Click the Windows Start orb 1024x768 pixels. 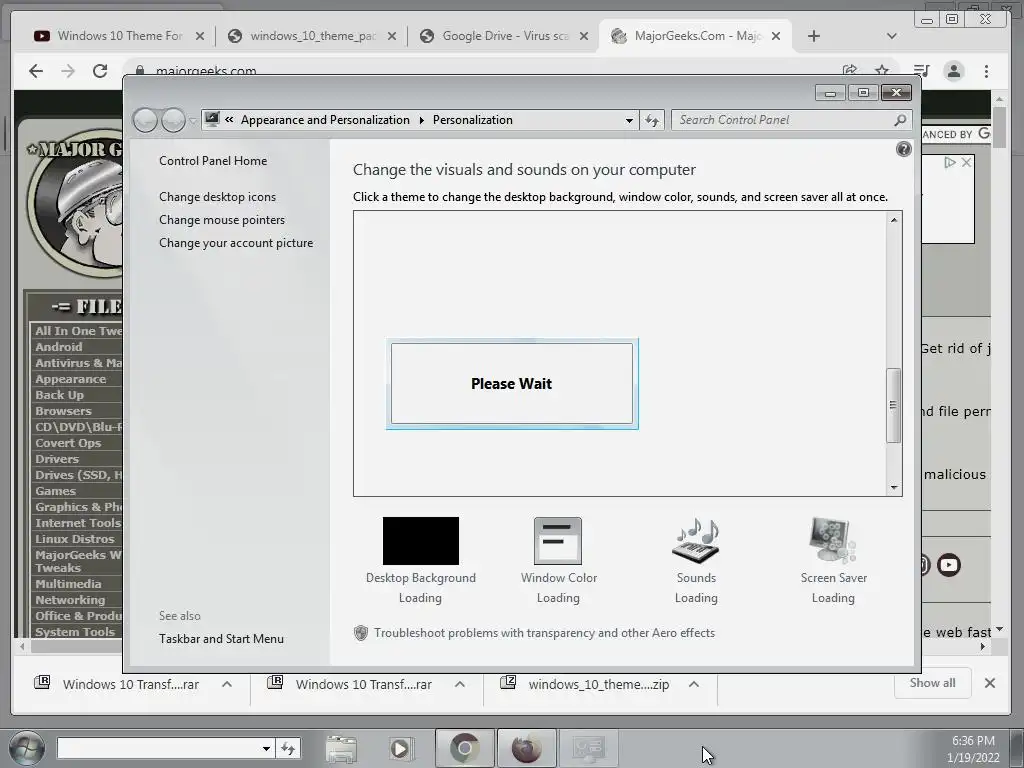[26, 748]
